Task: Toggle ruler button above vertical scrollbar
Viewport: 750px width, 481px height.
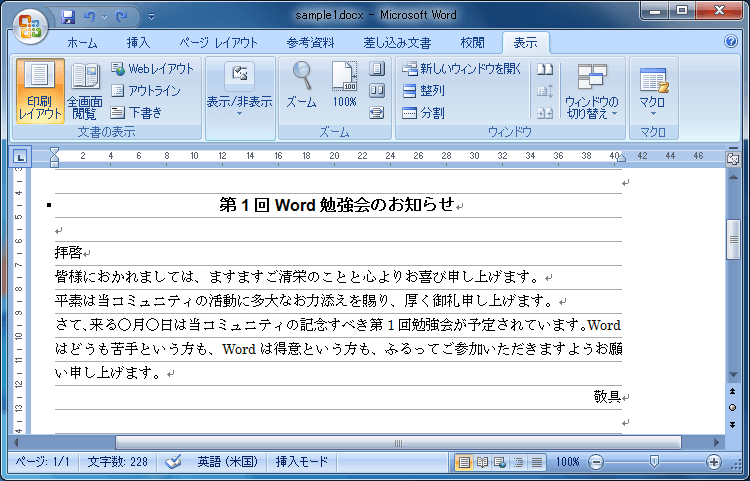Action: coord(733,159)
